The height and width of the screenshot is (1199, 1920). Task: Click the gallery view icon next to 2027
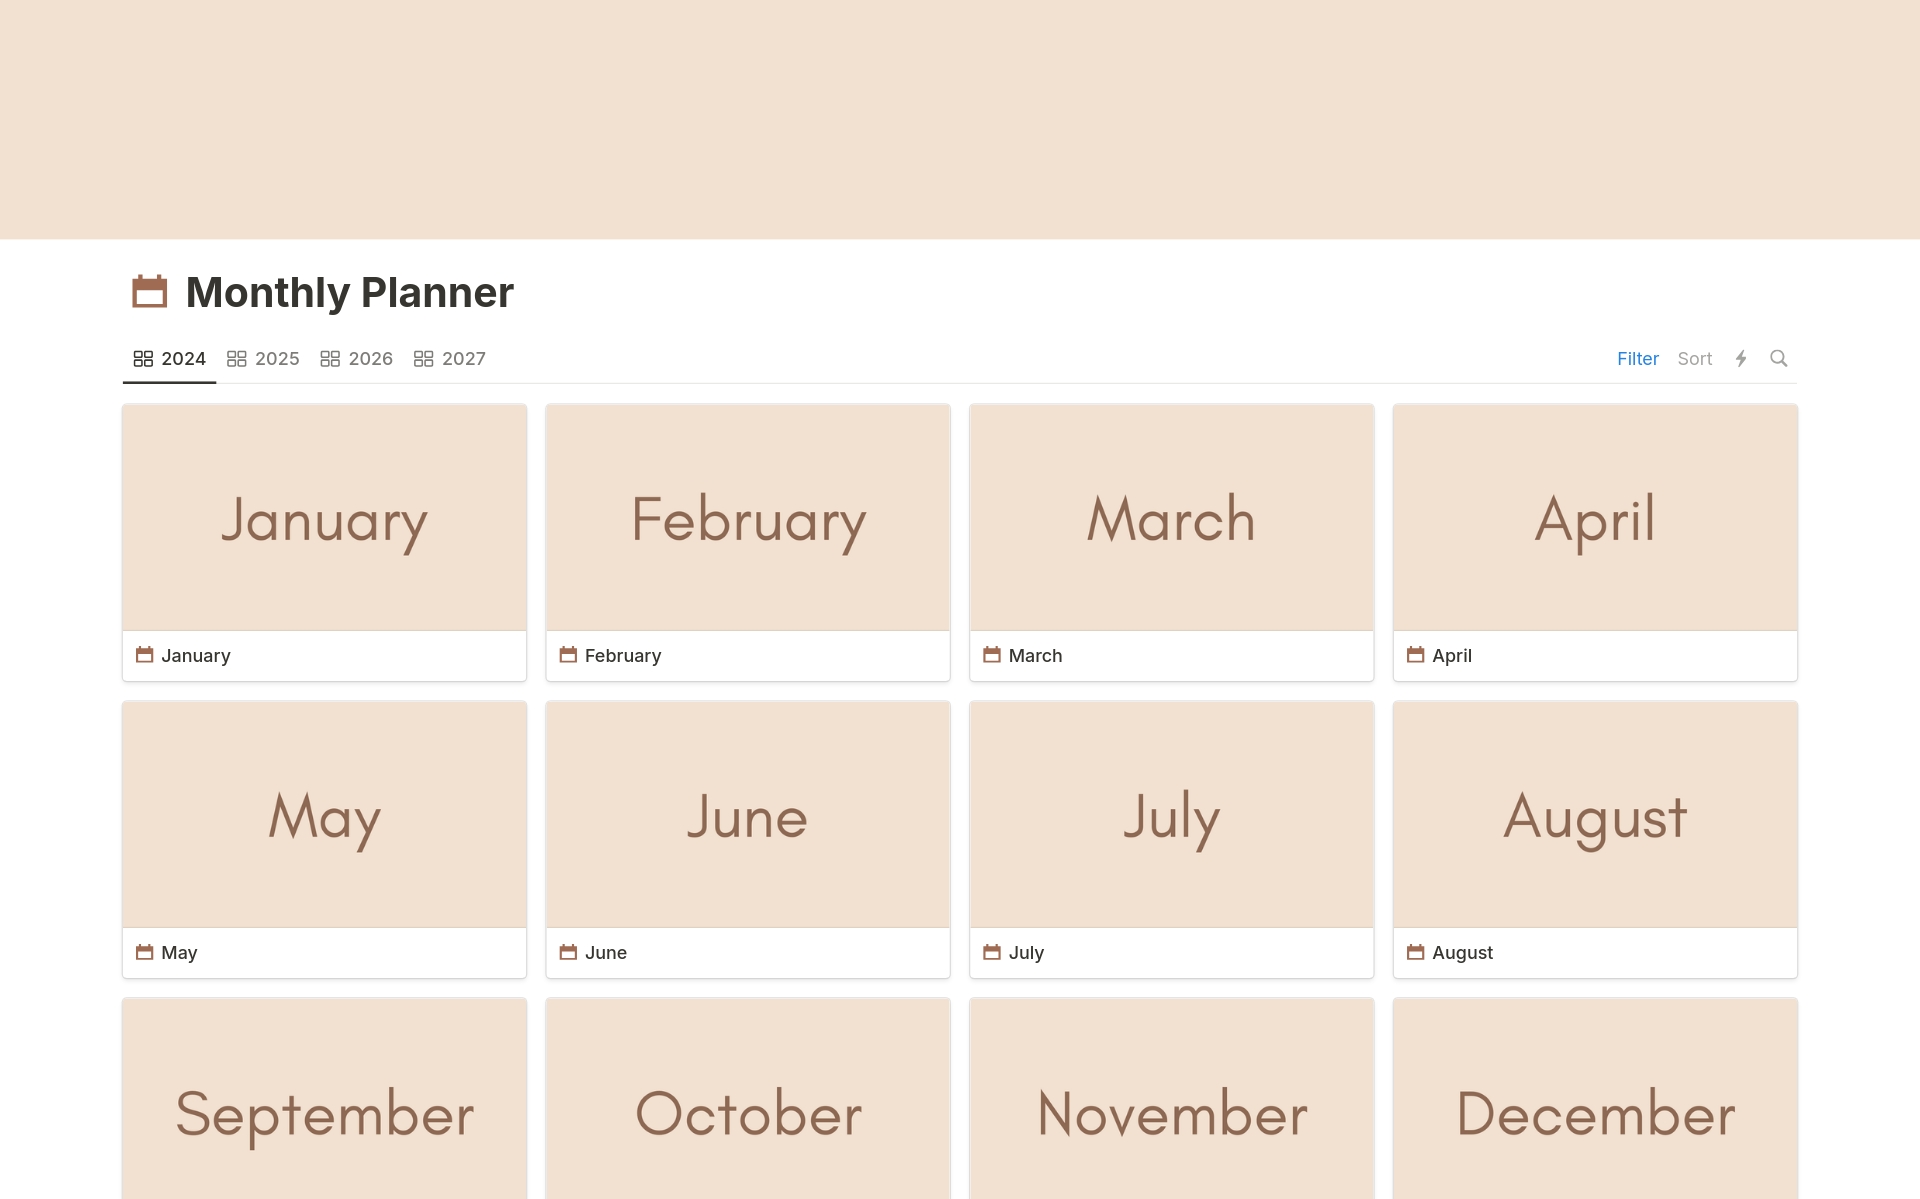(423, 358)
